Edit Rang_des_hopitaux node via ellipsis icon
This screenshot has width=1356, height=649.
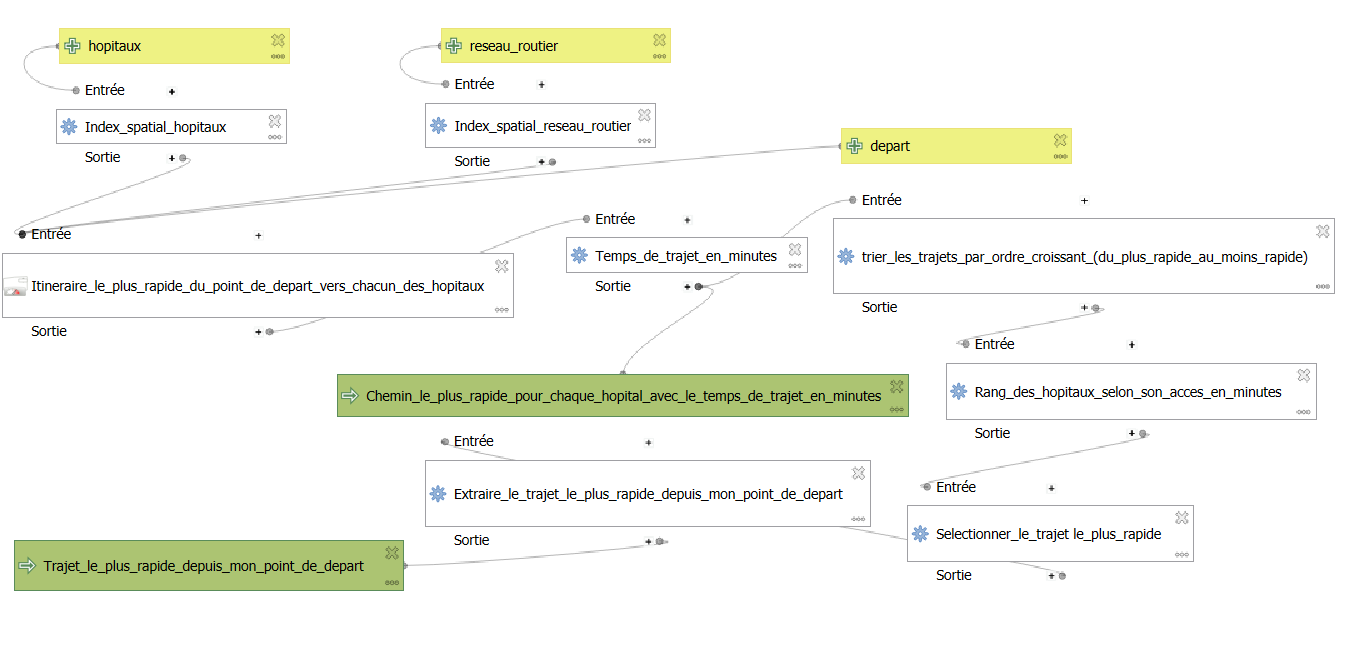1304,412
